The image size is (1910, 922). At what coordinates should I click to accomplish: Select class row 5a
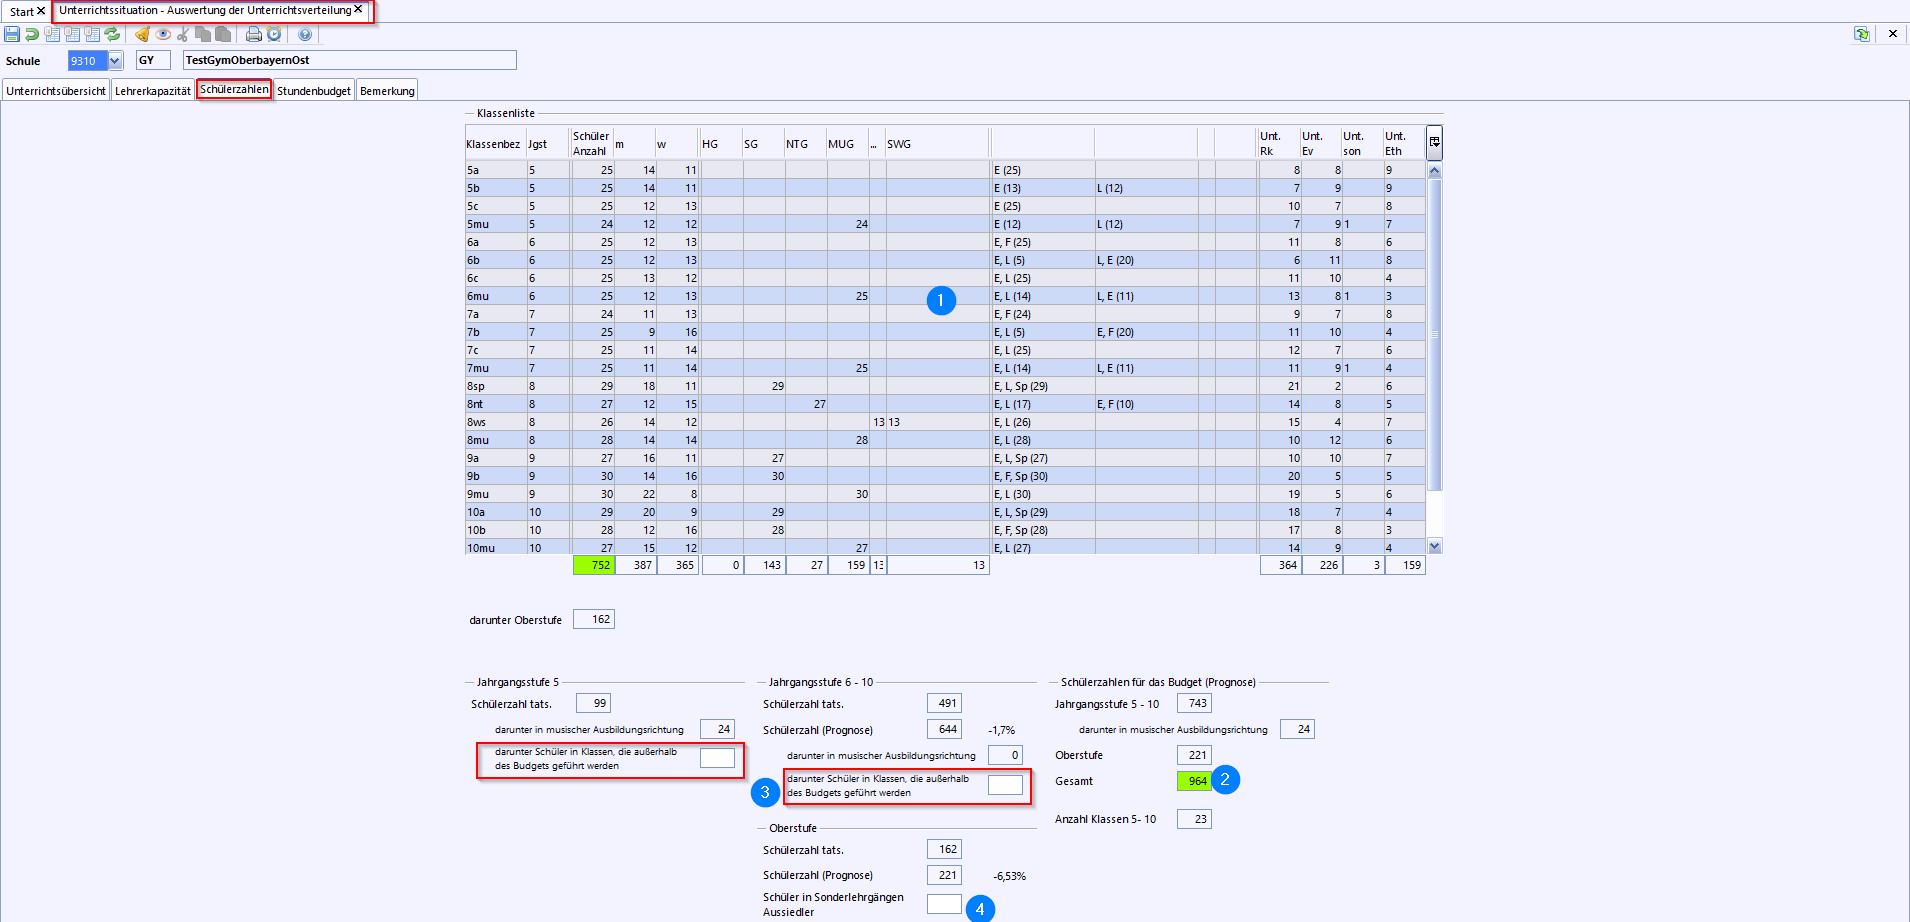pyautogui.click(x=945, y=170)
